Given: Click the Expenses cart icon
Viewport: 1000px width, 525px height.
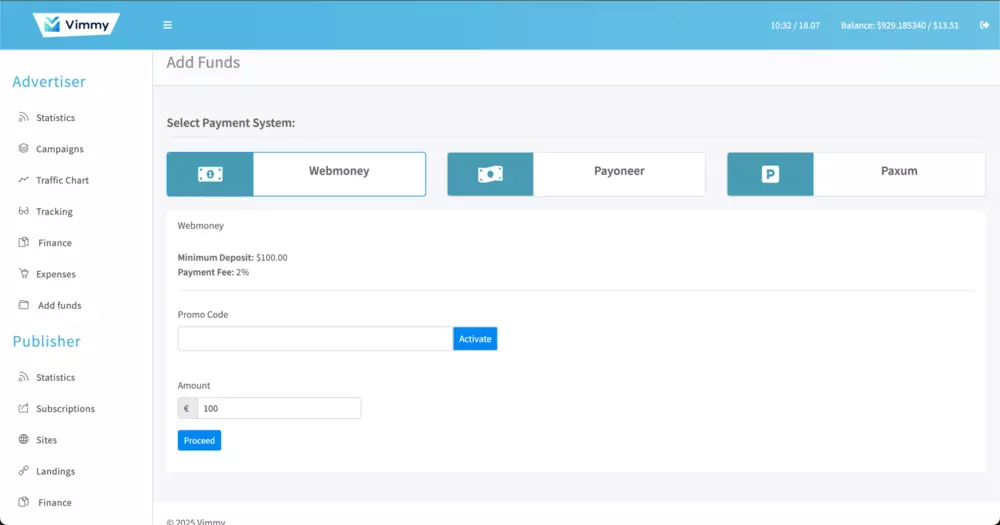Looking at the screenshot, I should click(24, 274).
